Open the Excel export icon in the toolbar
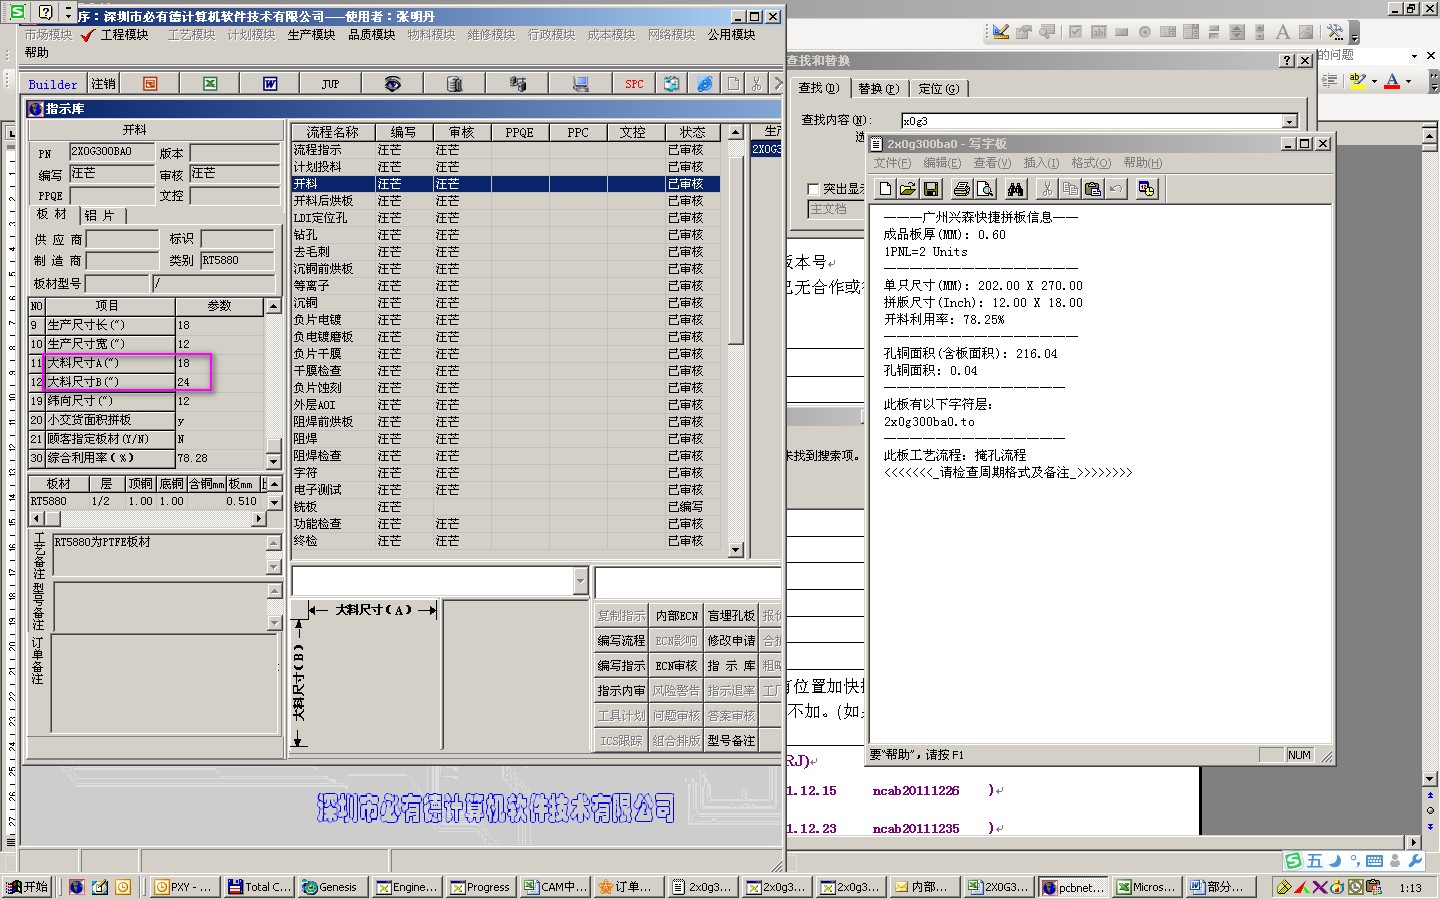The image size is (1440, 900). click(x=210, y=84)
